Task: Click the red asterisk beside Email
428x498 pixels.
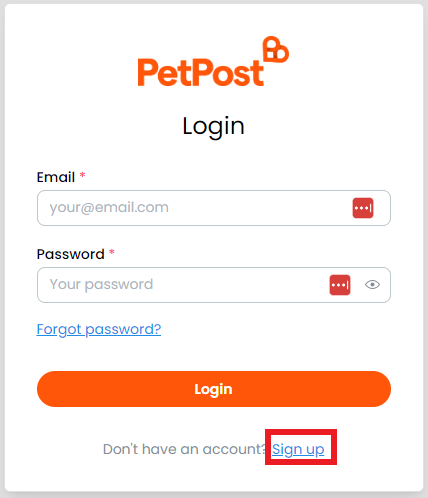Action: click(x=82, y=175)
